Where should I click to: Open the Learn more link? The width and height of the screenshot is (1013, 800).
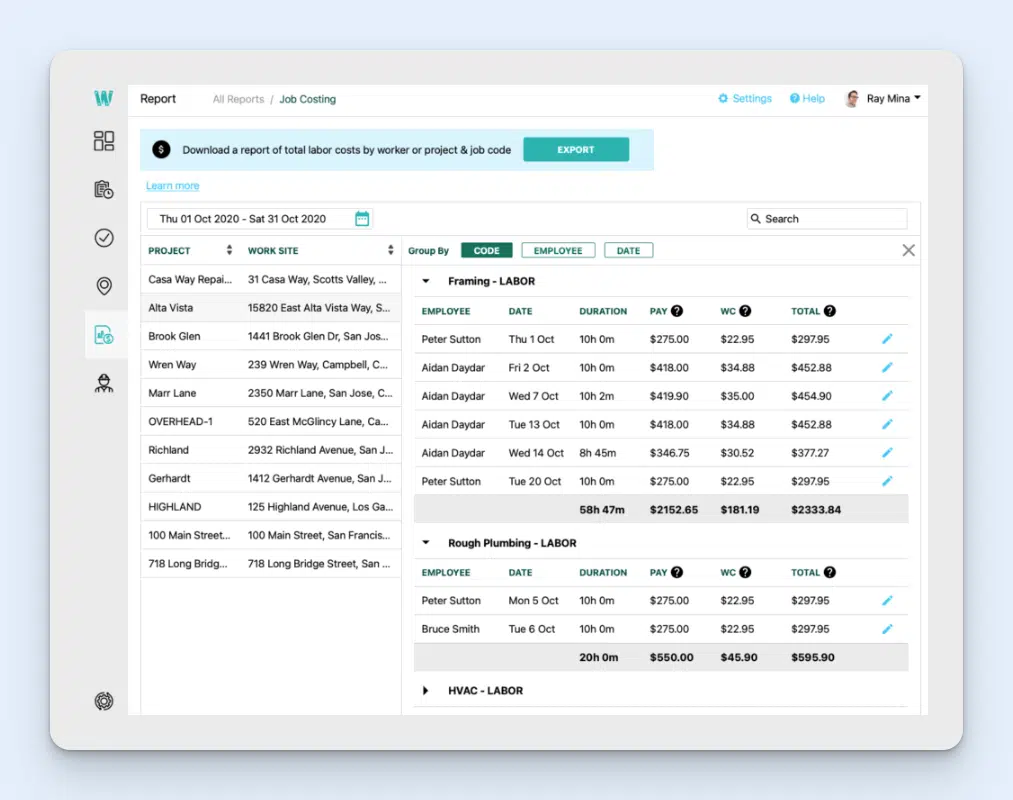click(x=172, y=185)
